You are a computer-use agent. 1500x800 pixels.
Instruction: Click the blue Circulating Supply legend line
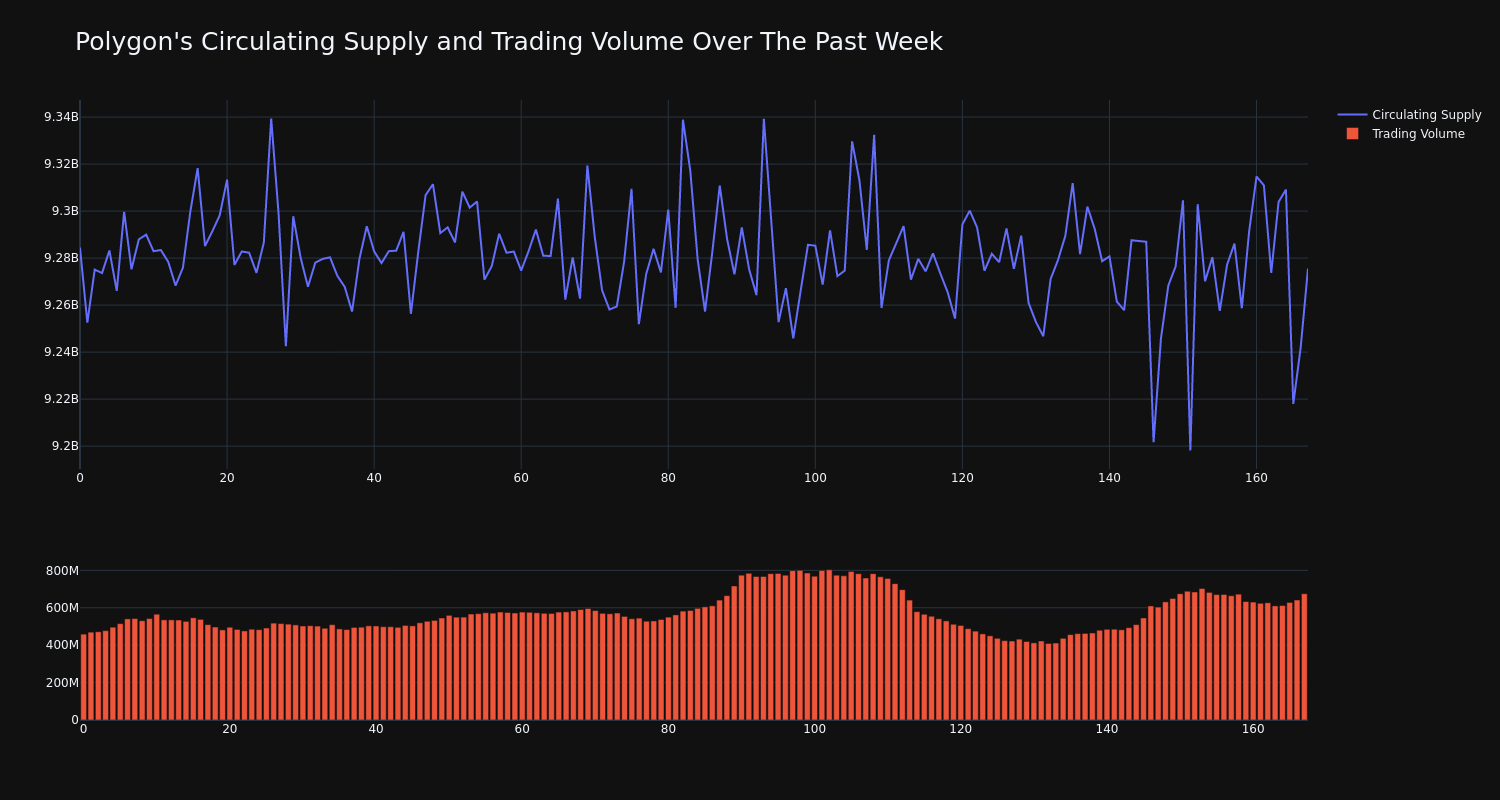1352,115
